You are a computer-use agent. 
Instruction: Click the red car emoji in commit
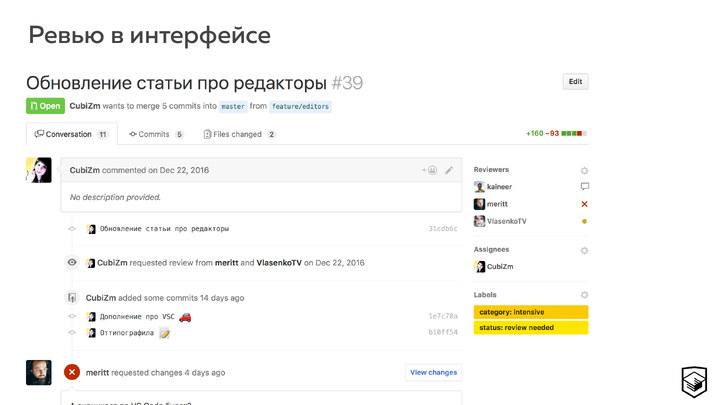tap(185, 317)
